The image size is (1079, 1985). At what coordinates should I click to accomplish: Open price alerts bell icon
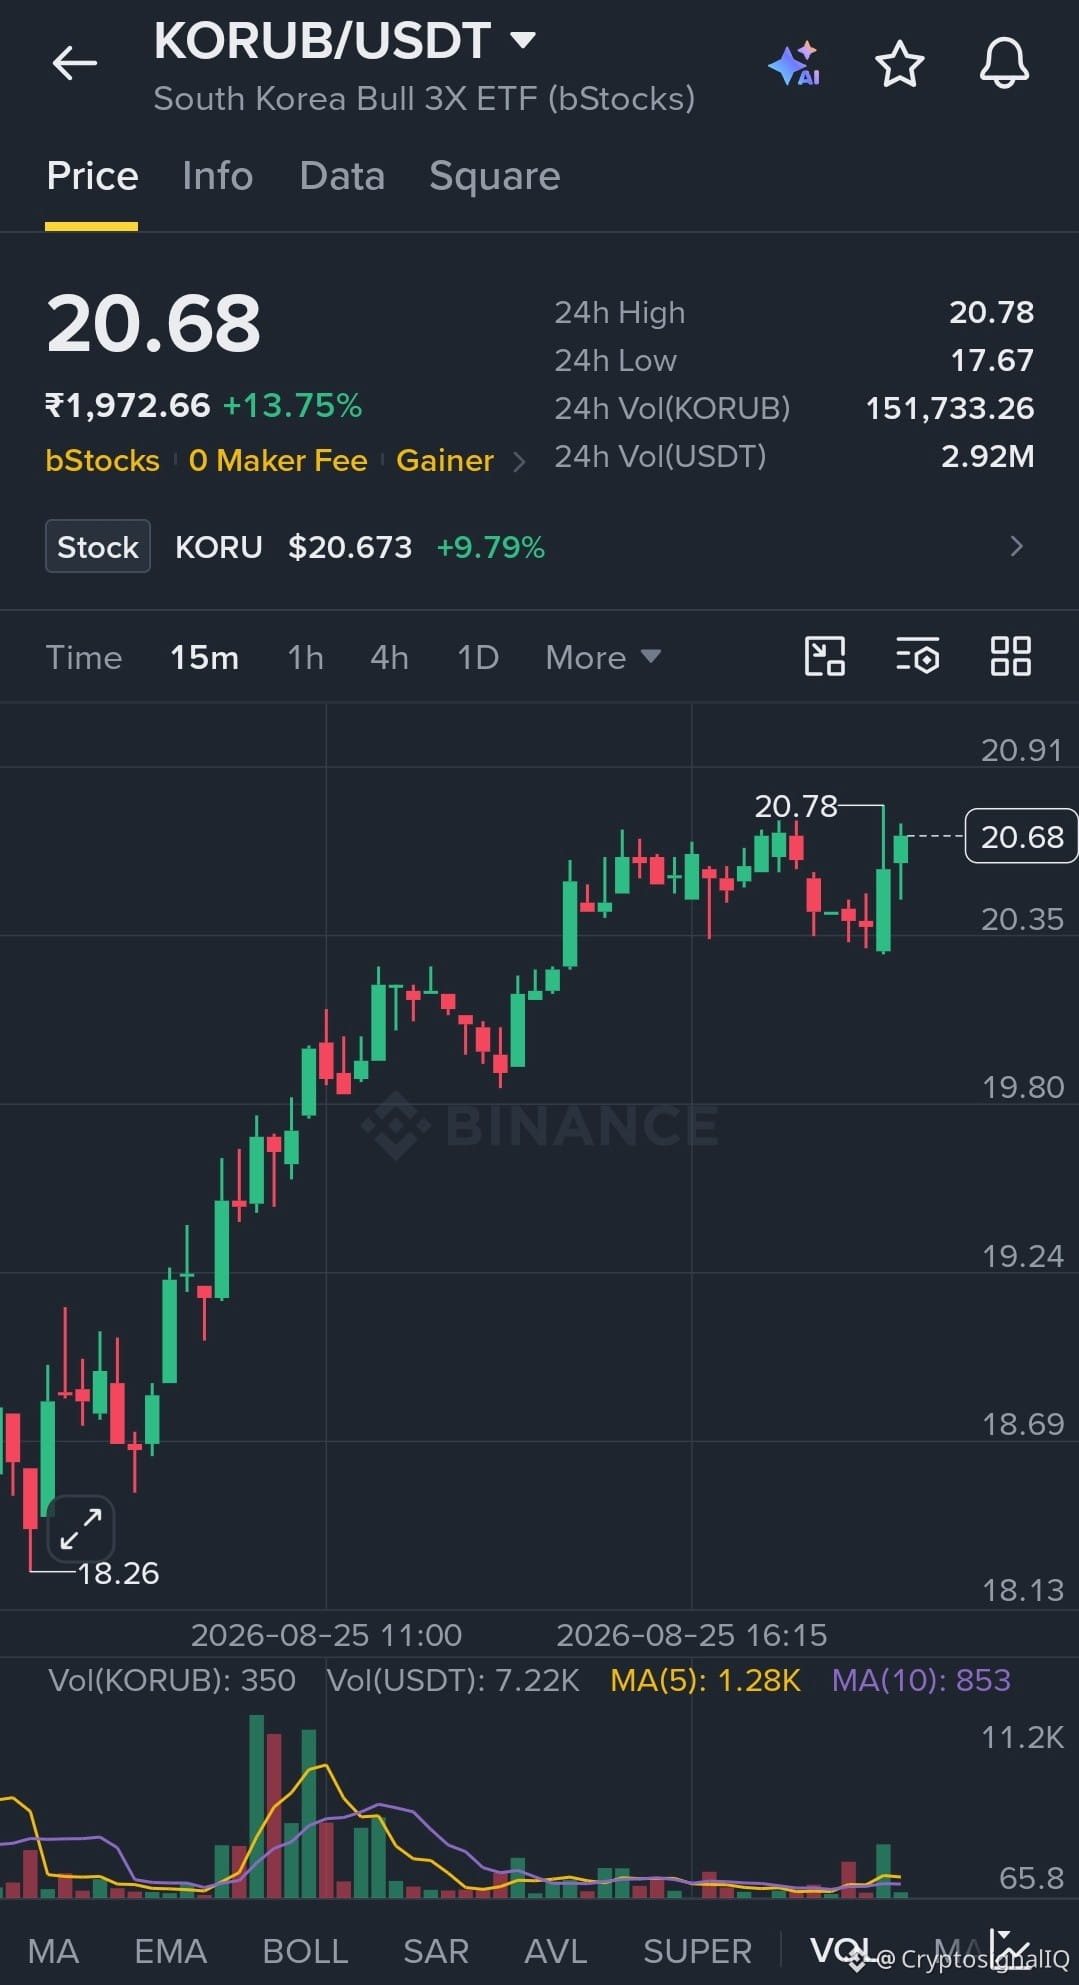click(1004, 63)
